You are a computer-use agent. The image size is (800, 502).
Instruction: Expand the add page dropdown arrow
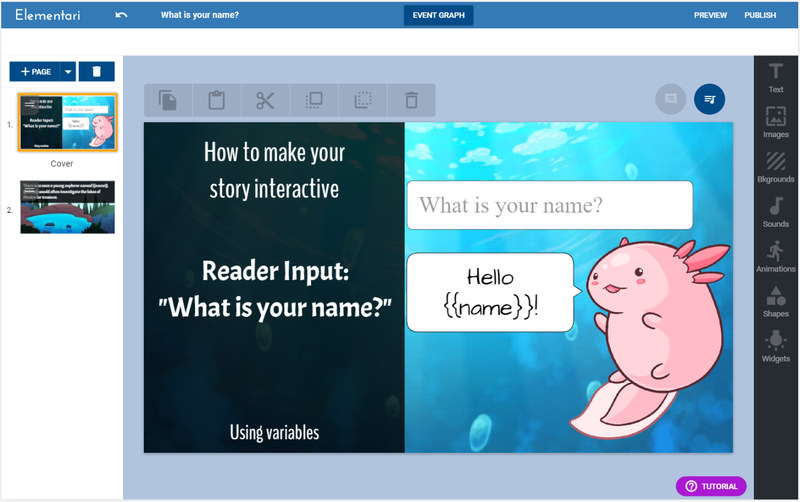[68, 72]
